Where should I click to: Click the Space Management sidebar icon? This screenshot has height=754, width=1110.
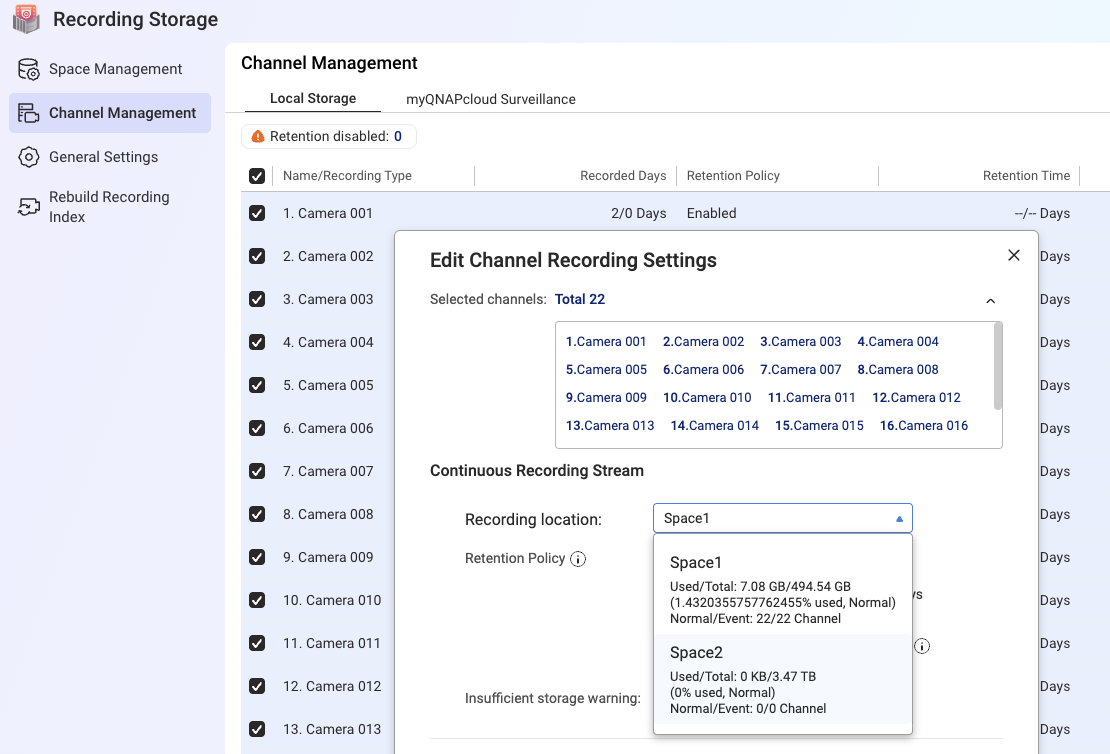point(29,70)
